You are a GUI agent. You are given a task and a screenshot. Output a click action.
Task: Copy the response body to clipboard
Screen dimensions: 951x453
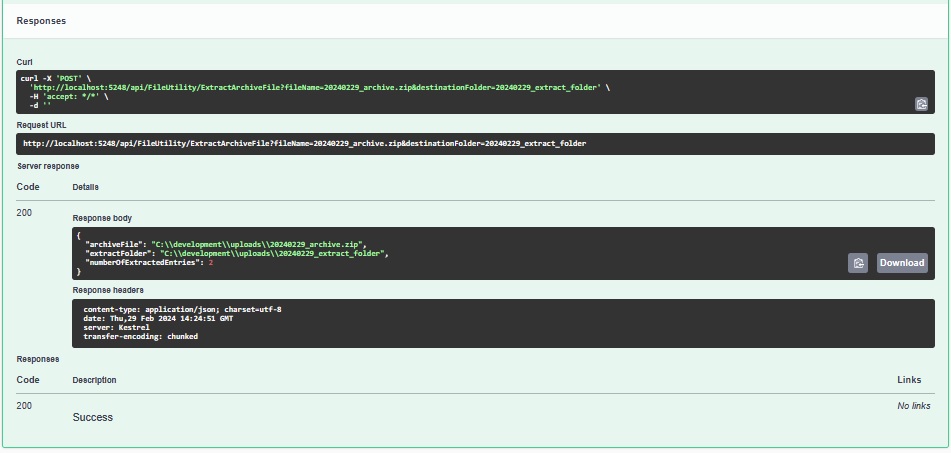tap(857, 263)
